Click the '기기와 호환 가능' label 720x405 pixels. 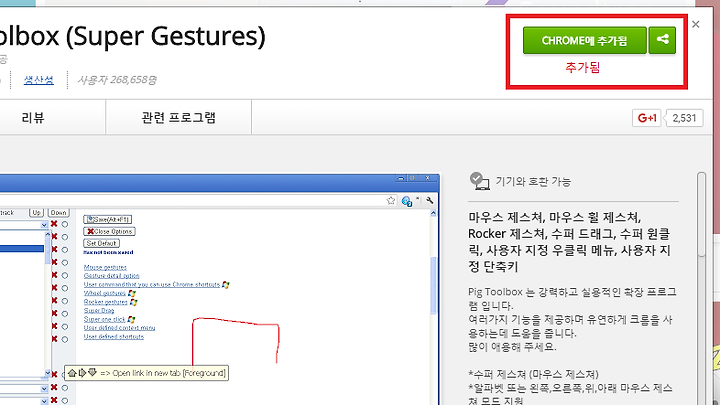tap(533, 181)
